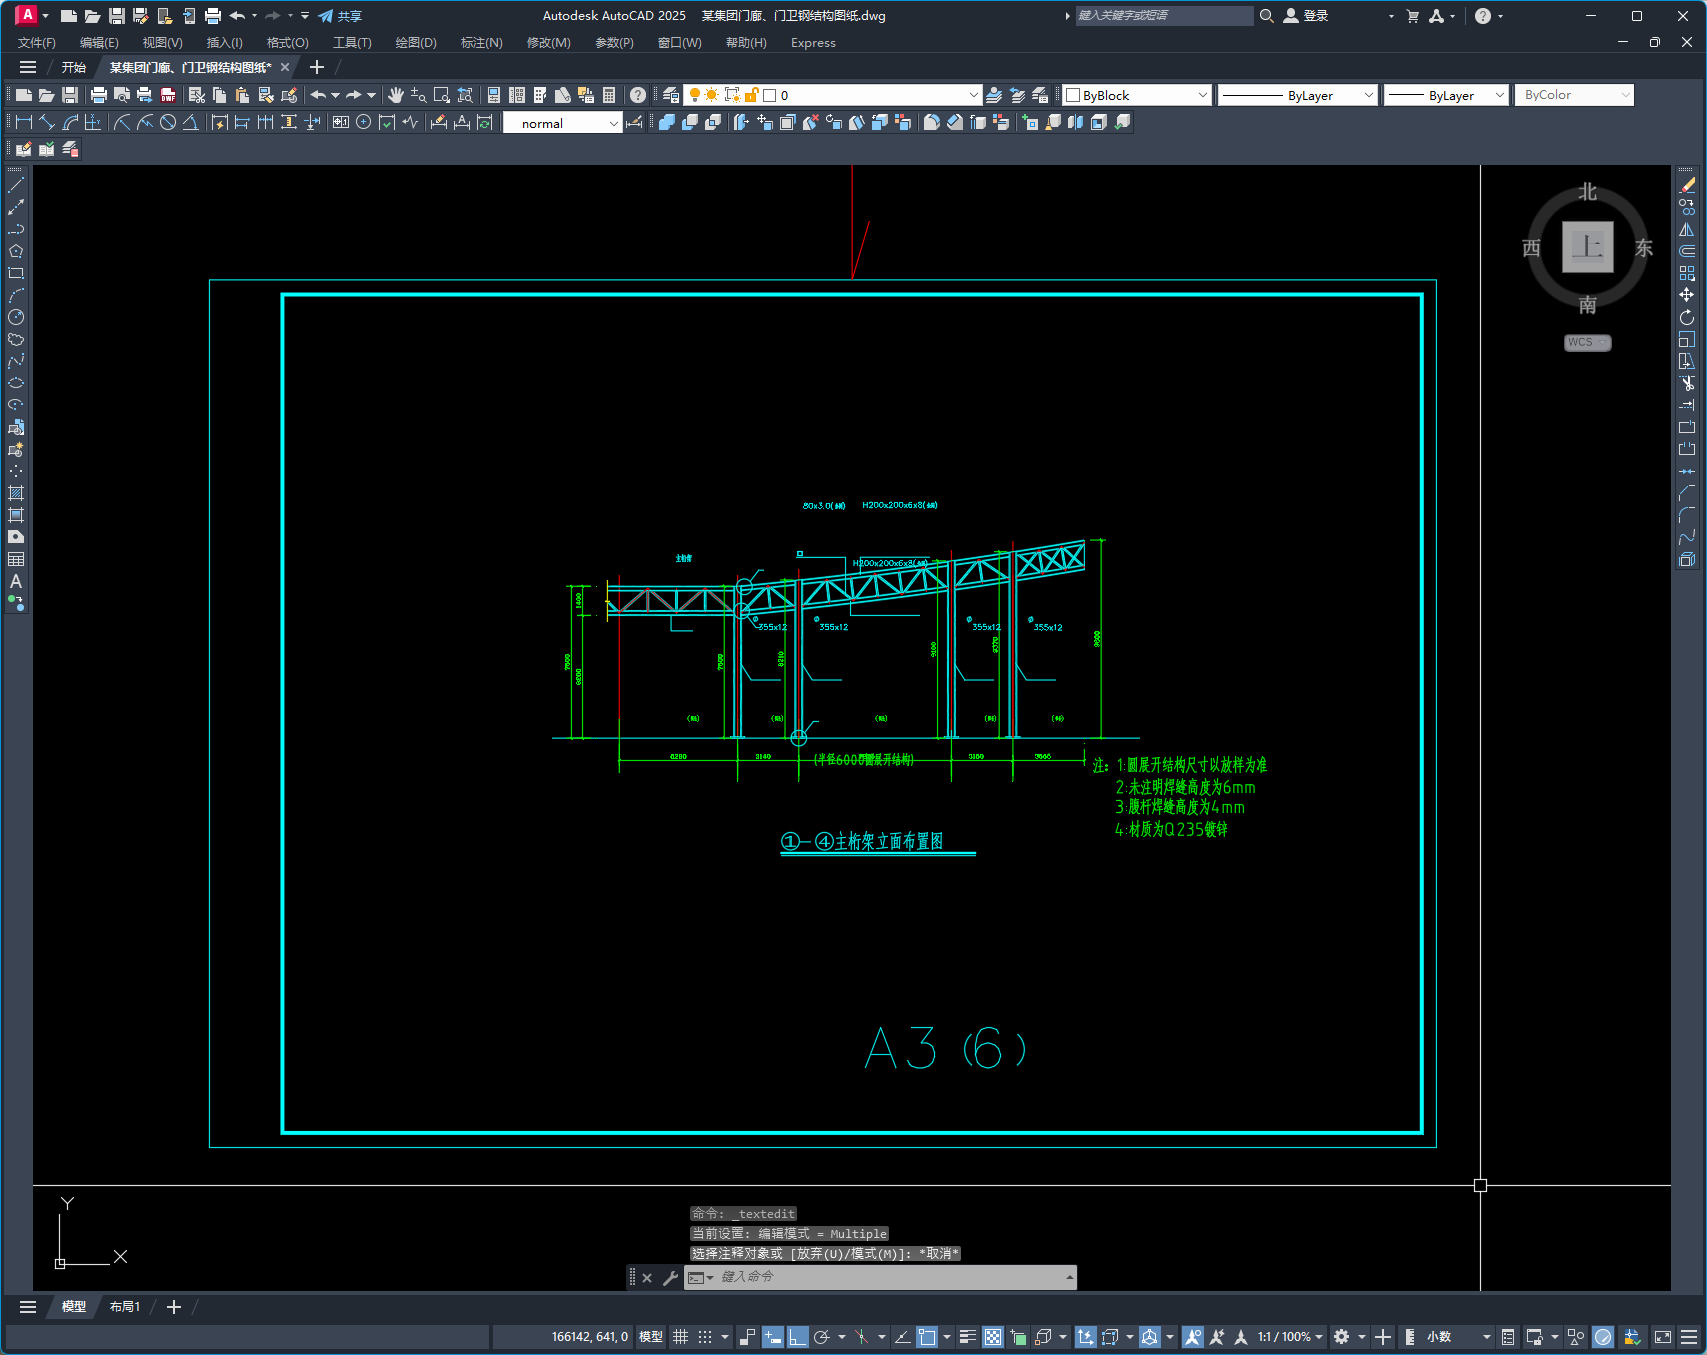Image resolution: width=1707 pixels, height=1355 pixels.
Task: Click the Trim scissors tool
Action: pyautogui.click(x=1687, y=383)
